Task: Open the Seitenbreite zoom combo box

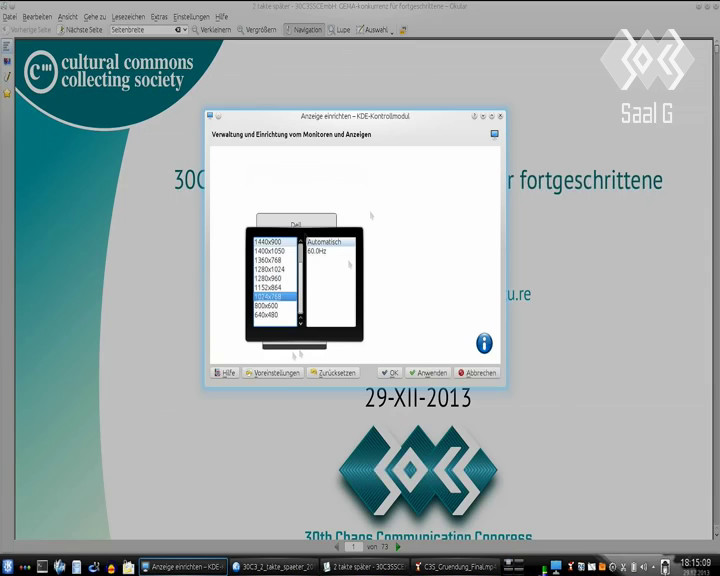Action: coord(149,30)
